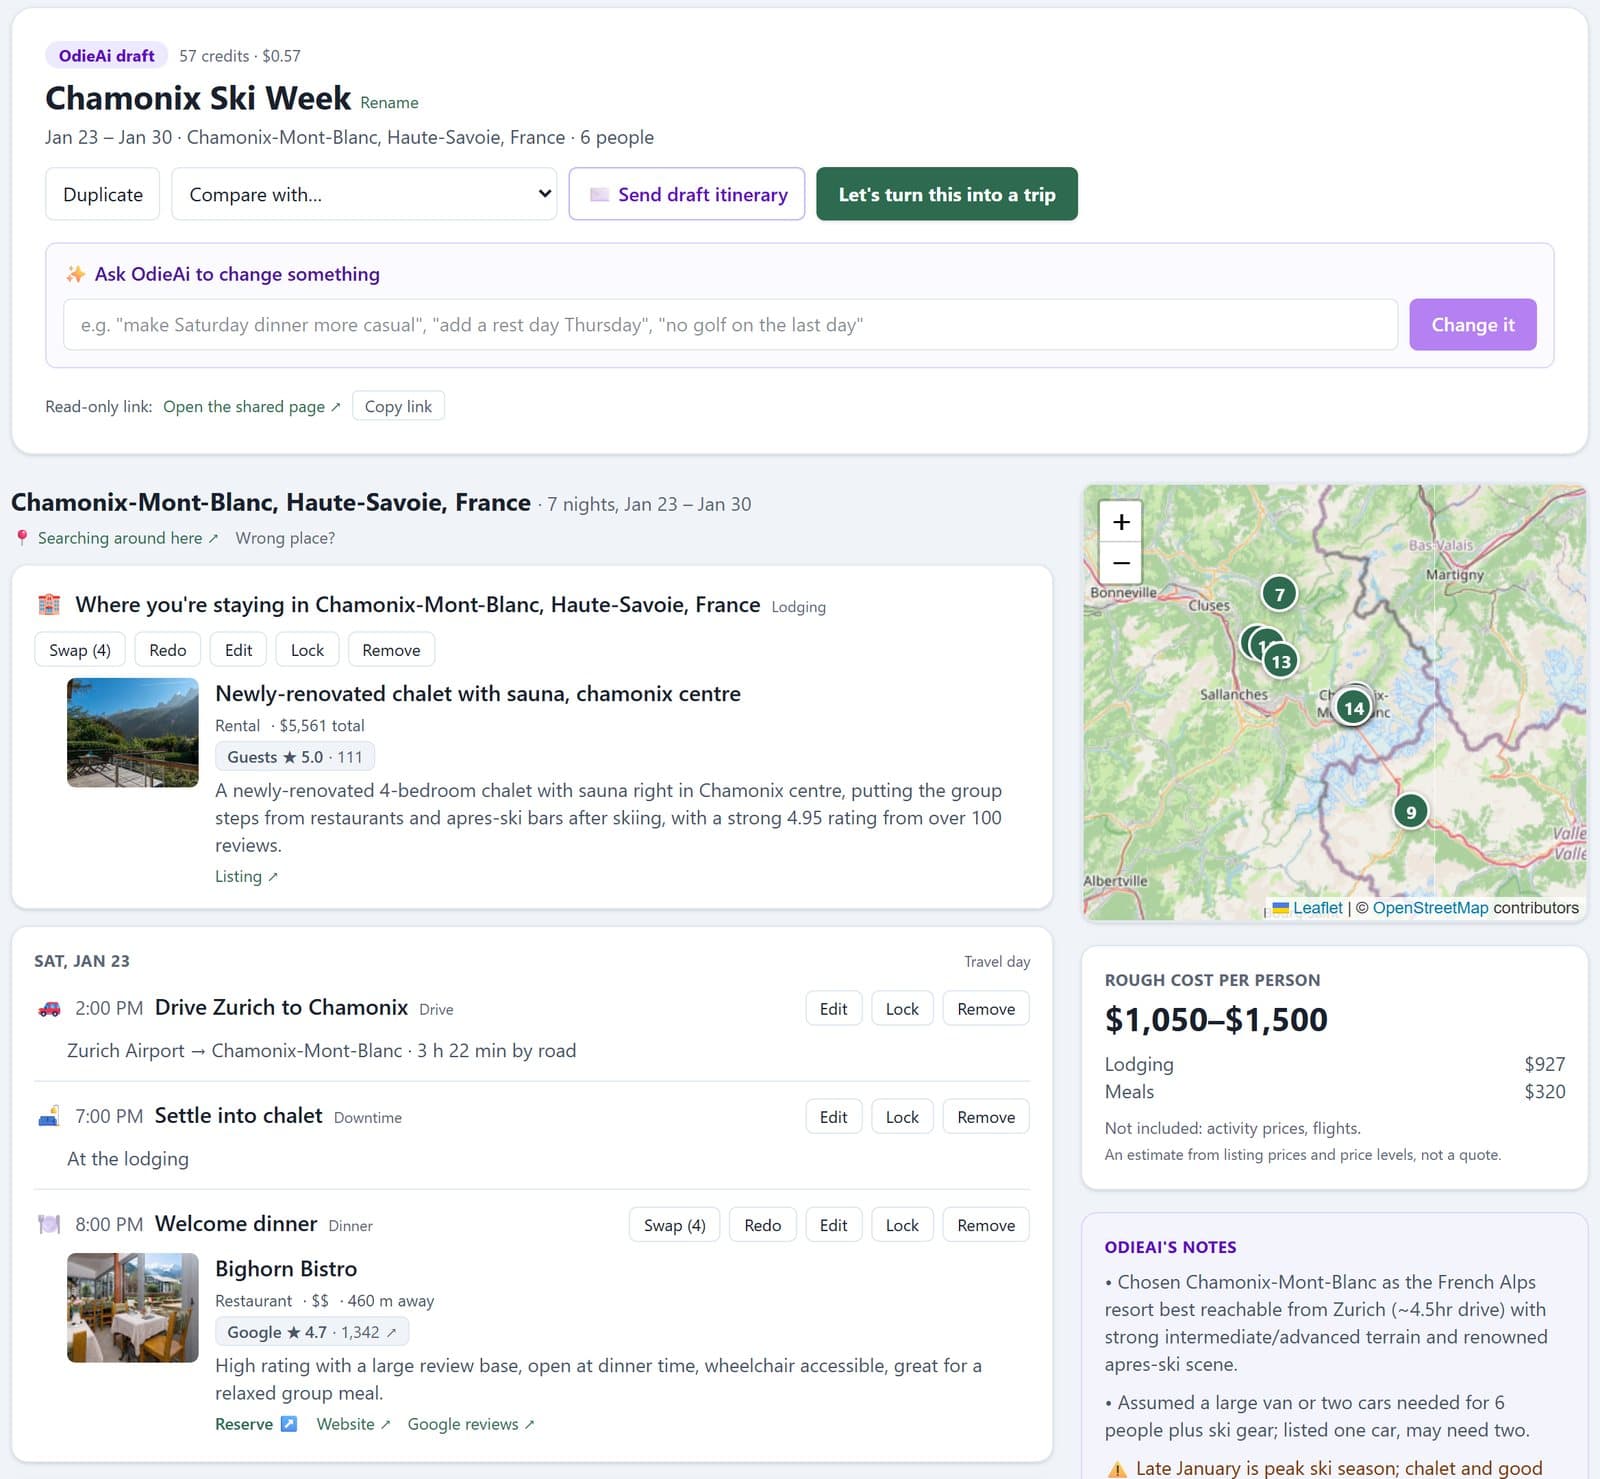Viewport: 1600px width, 1479px height.
Task: Click the lounge icon beside Settle into chalet
Action: click(x=49, y=1116)
